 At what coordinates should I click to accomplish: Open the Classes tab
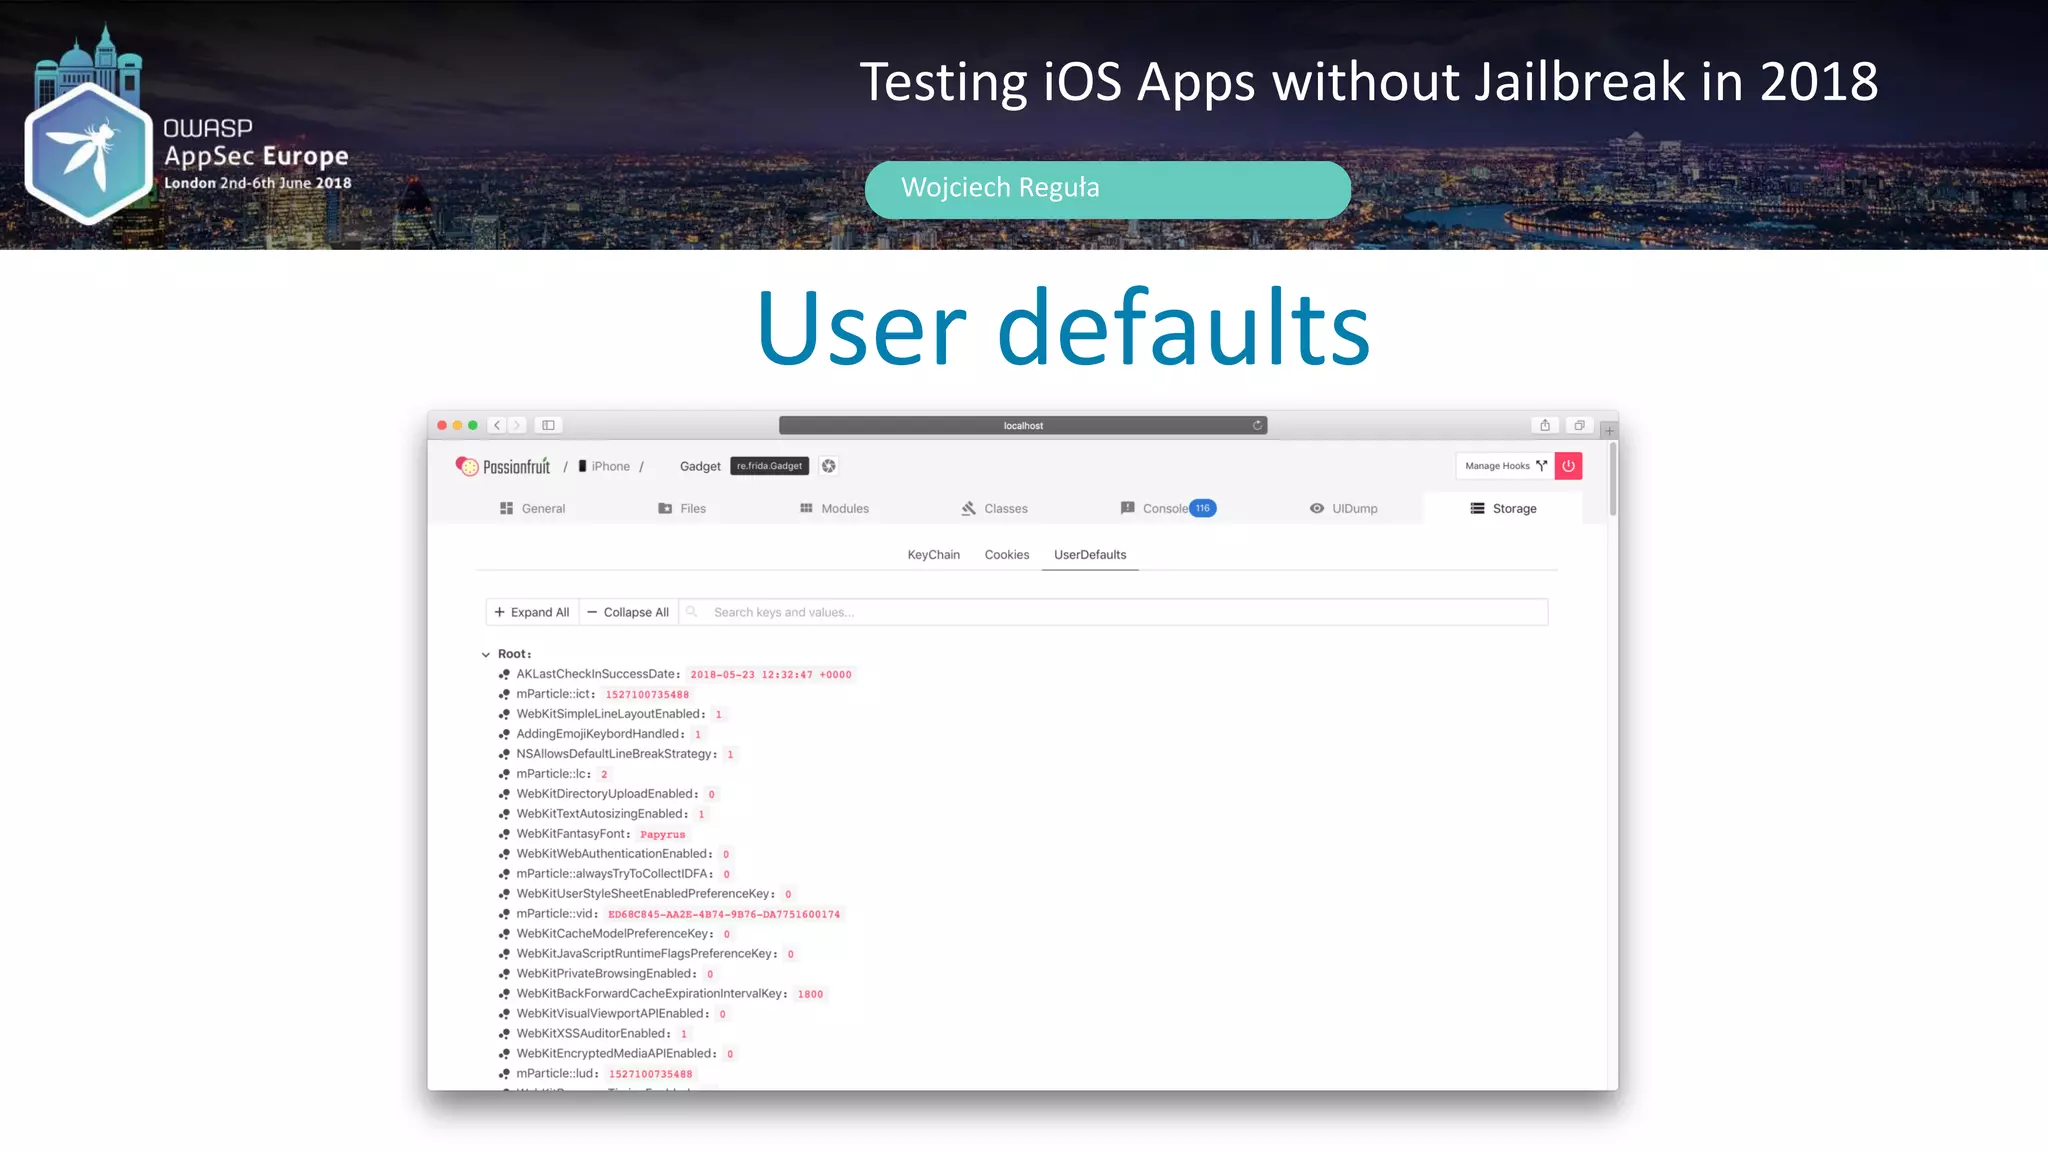pyautogui.click(x=995, y=509)
